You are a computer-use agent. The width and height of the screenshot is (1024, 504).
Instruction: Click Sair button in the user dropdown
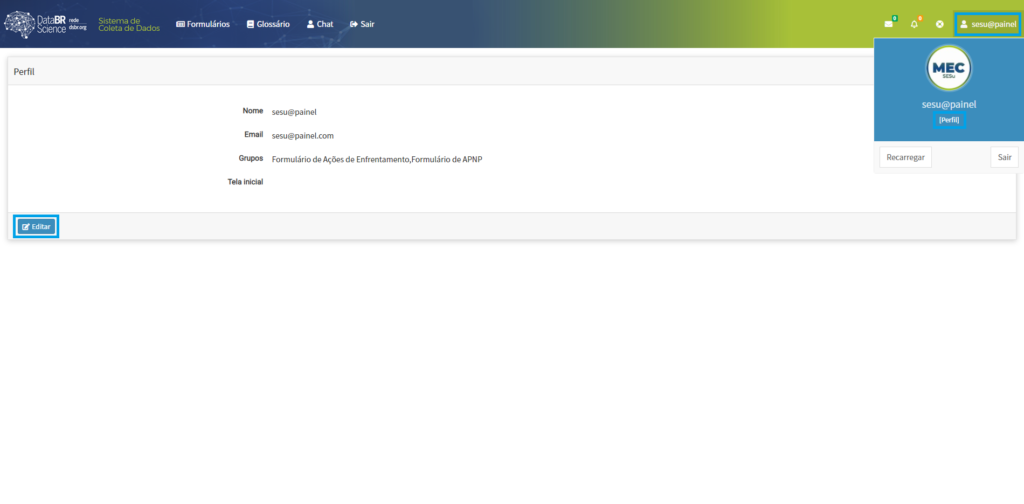1004,157
